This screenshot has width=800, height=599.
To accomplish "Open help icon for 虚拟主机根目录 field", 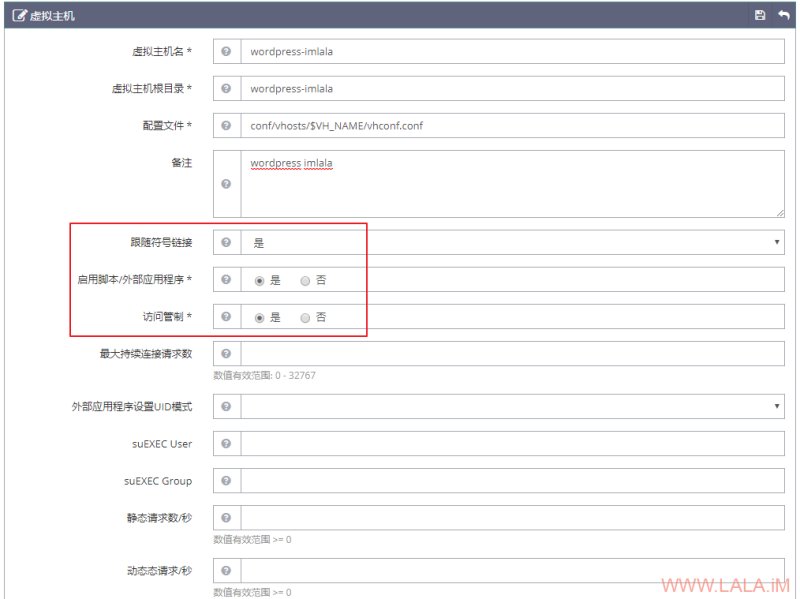I will pyautogui.click(x=227, y=89).
